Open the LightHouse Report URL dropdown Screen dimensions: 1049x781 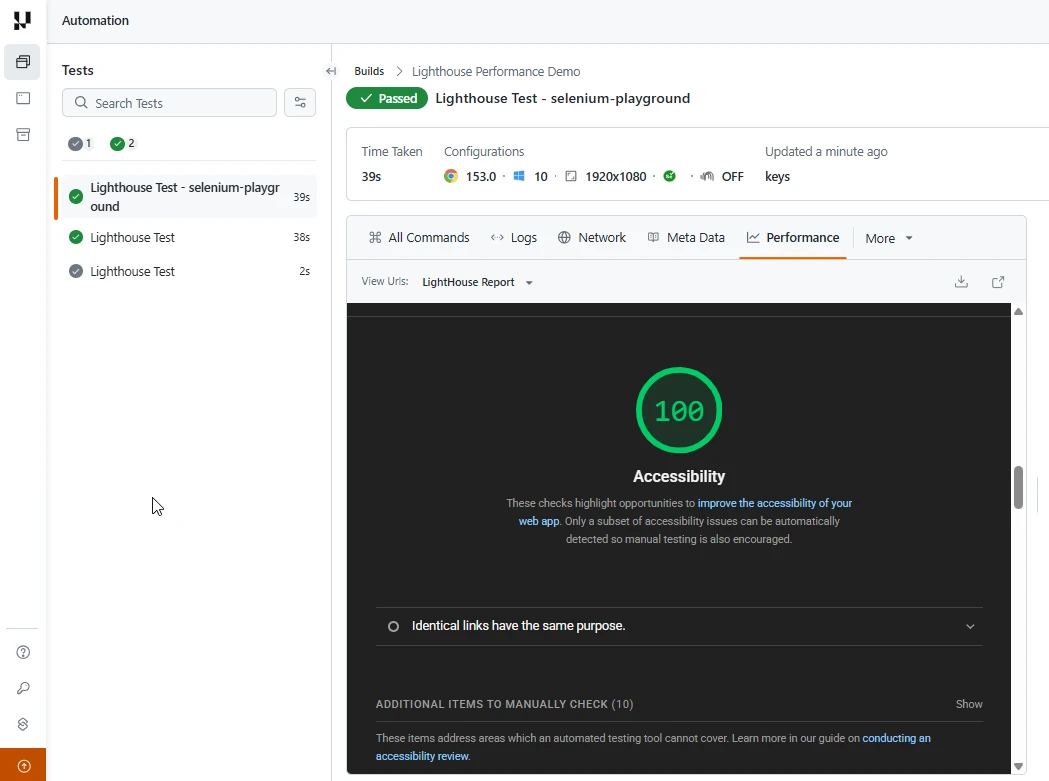point(478,282)
